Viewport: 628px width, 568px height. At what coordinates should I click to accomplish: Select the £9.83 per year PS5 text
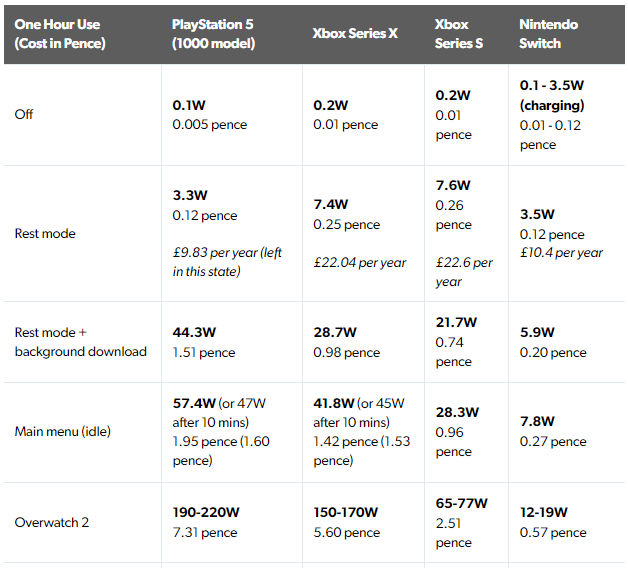point(227,262)
